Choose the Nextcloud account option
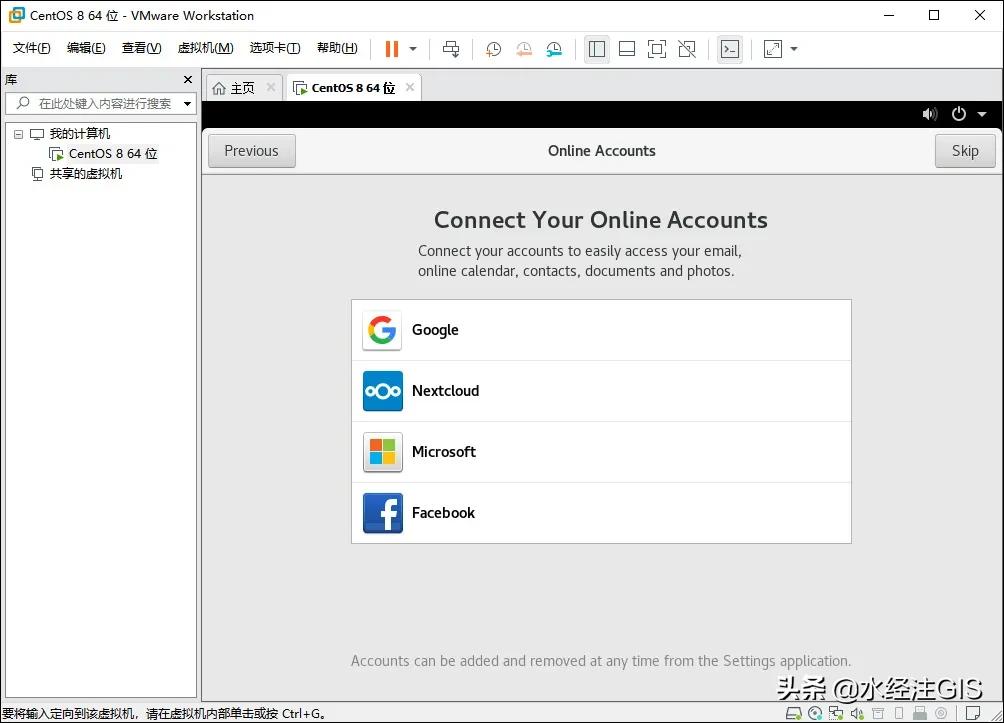 pyautogui.click(x=601, y=391)
